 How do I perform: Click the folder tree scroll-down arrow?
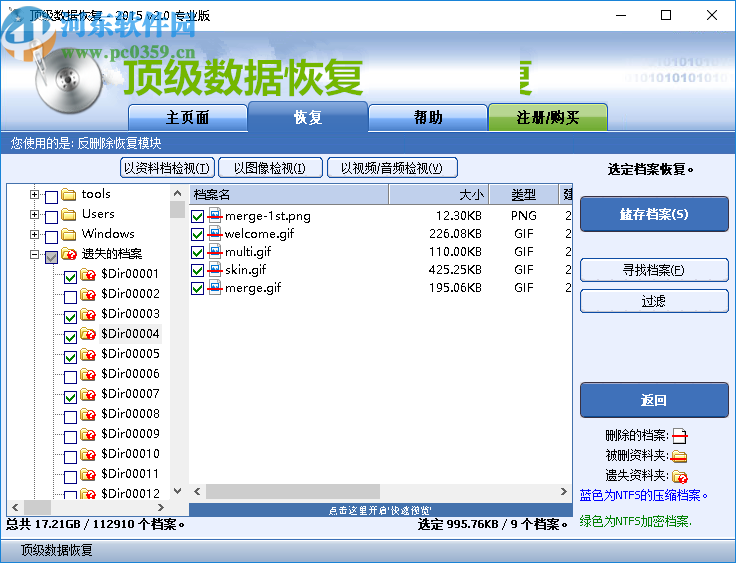pos(177,491)
